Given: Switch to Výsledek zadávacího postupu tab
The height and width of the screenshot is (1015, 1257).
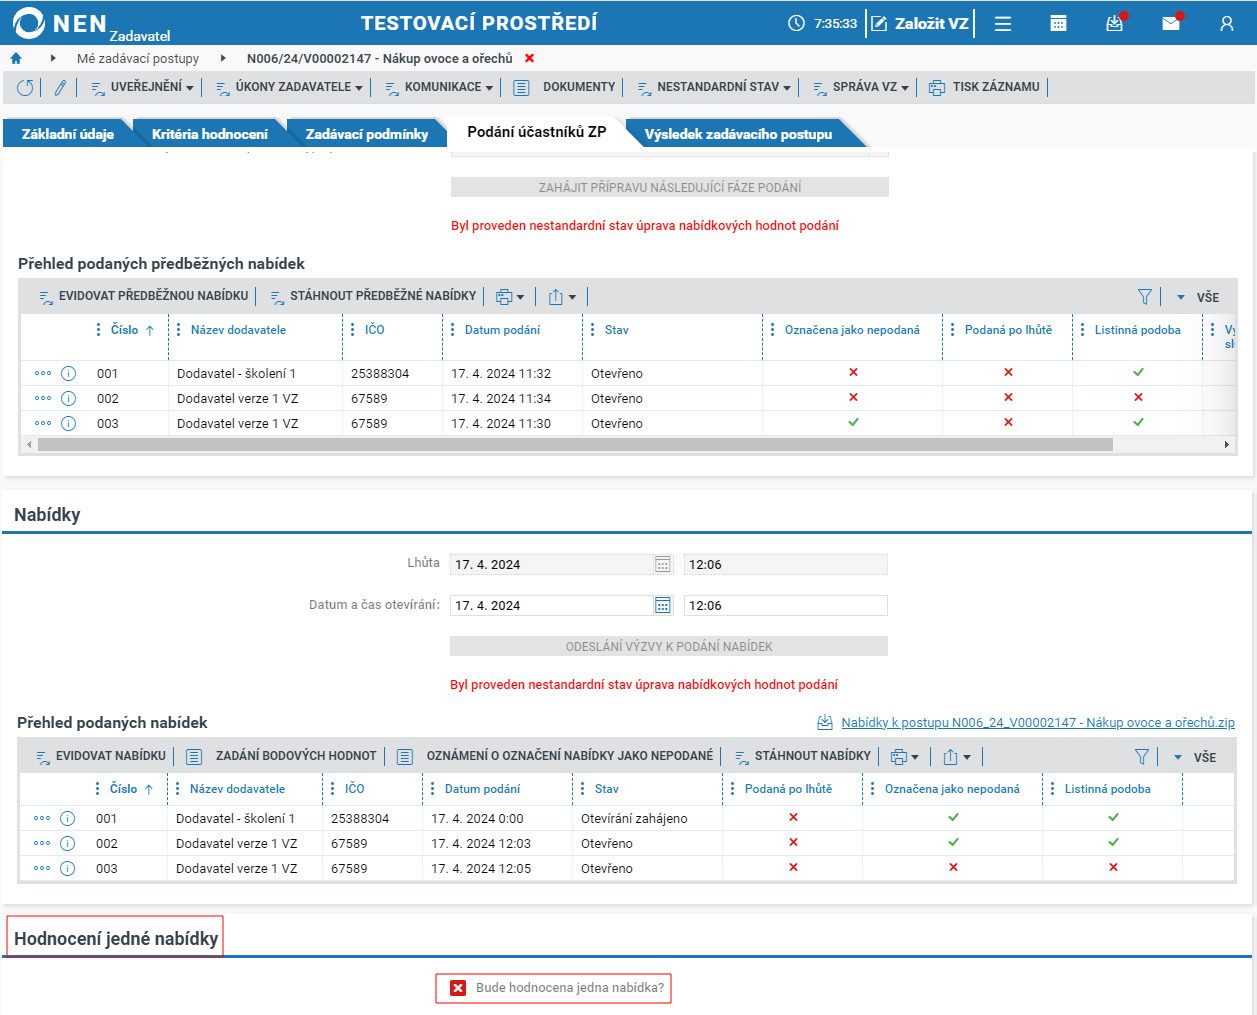Looking at the screenshot, I should pyautogui.click(x=738, y=134).
